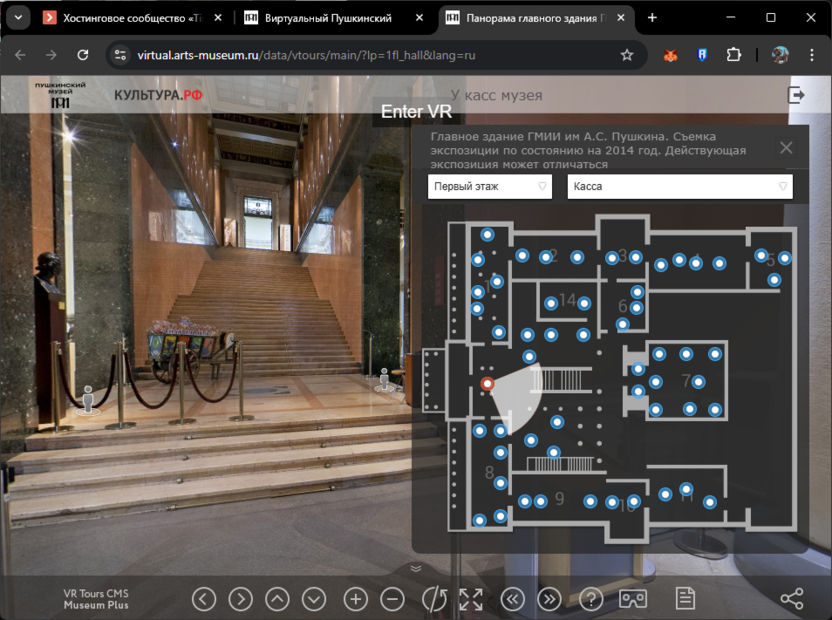The height and width of the screenshot is (620, 832).
Task: Toggle panorama auto-rotation
Action: (434, 599)
